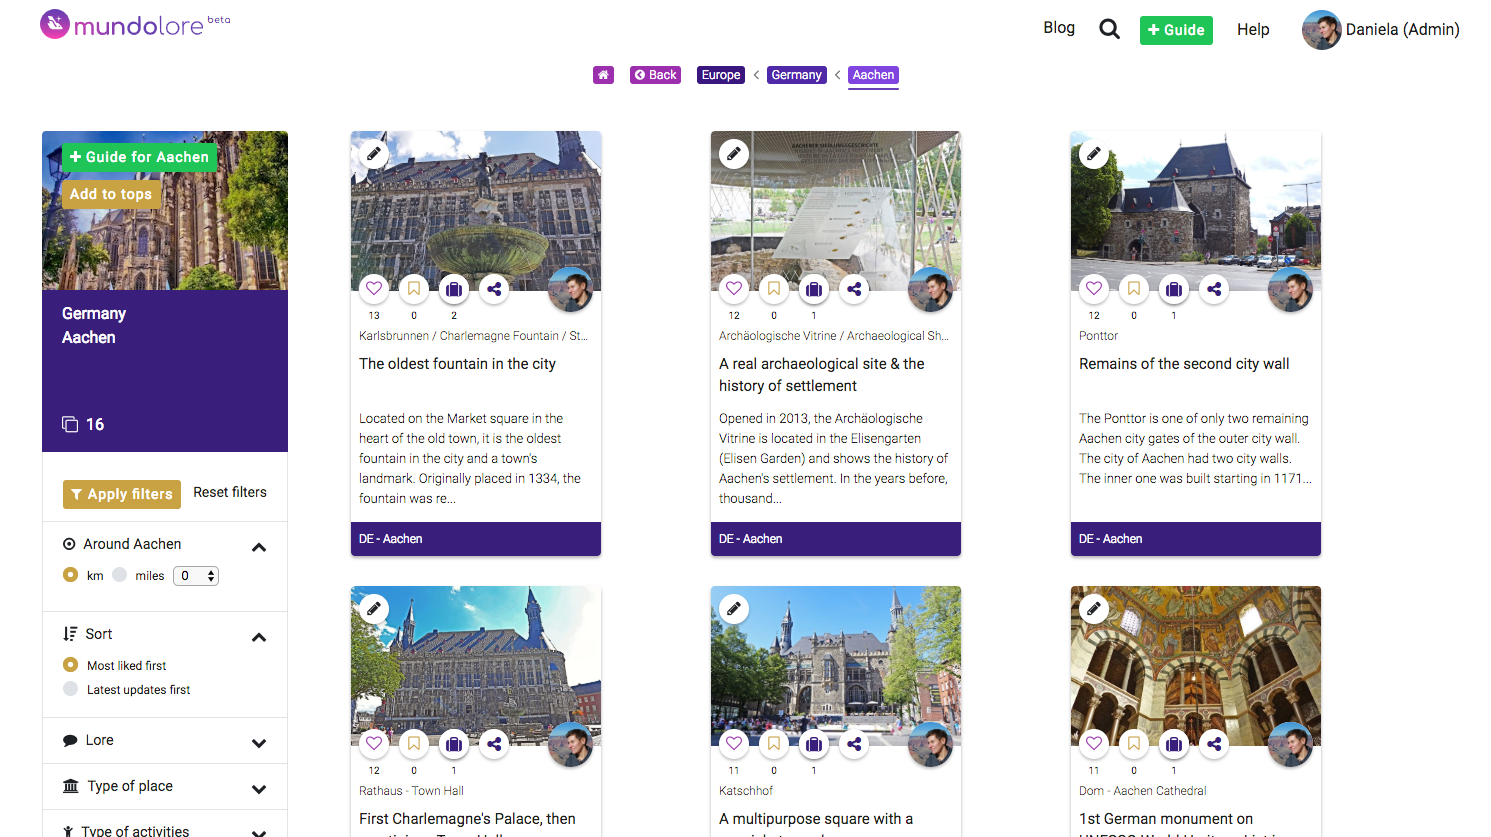
Task: Like the Karlsbrunnen fountain card
Action: pyautogui.click(x=374, y=289)
